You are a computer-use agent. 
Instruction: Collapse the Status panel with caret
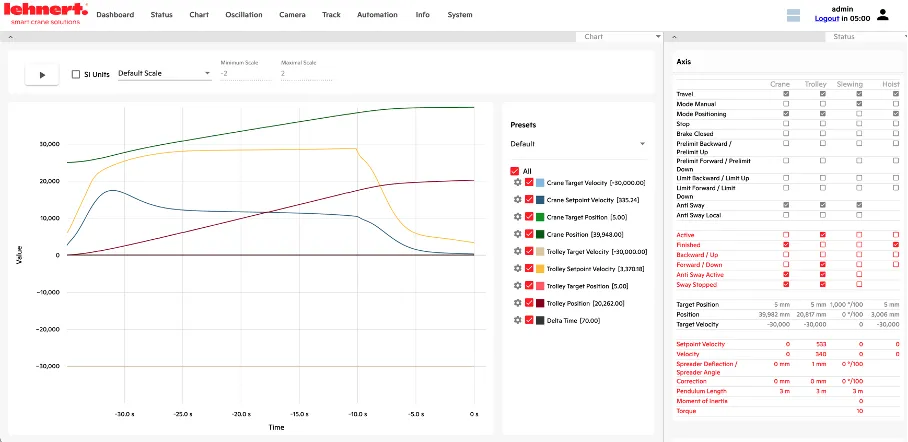coord(675,36)
